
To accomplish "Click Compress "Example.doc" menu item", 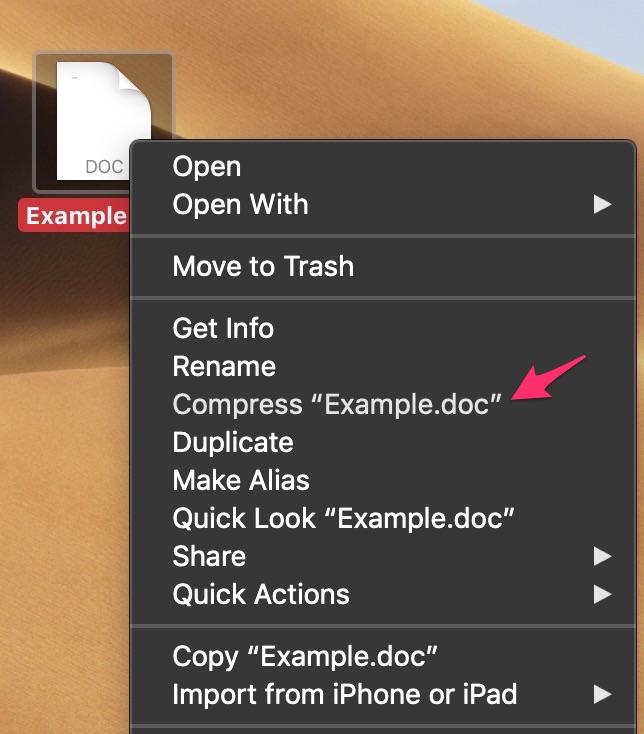I will point(382,404).
